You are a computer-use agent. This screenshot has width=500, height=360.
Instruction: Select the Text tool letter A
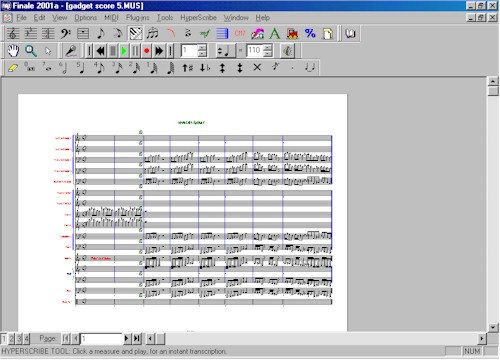pyautogui.click(x=274, y=33)
